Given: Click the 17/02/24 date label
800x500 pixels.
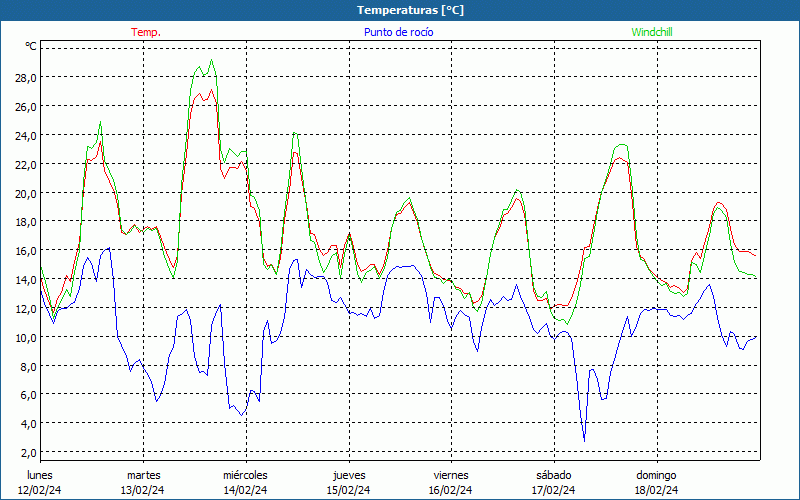Looking at the screenshot, I should coord(554,490).
